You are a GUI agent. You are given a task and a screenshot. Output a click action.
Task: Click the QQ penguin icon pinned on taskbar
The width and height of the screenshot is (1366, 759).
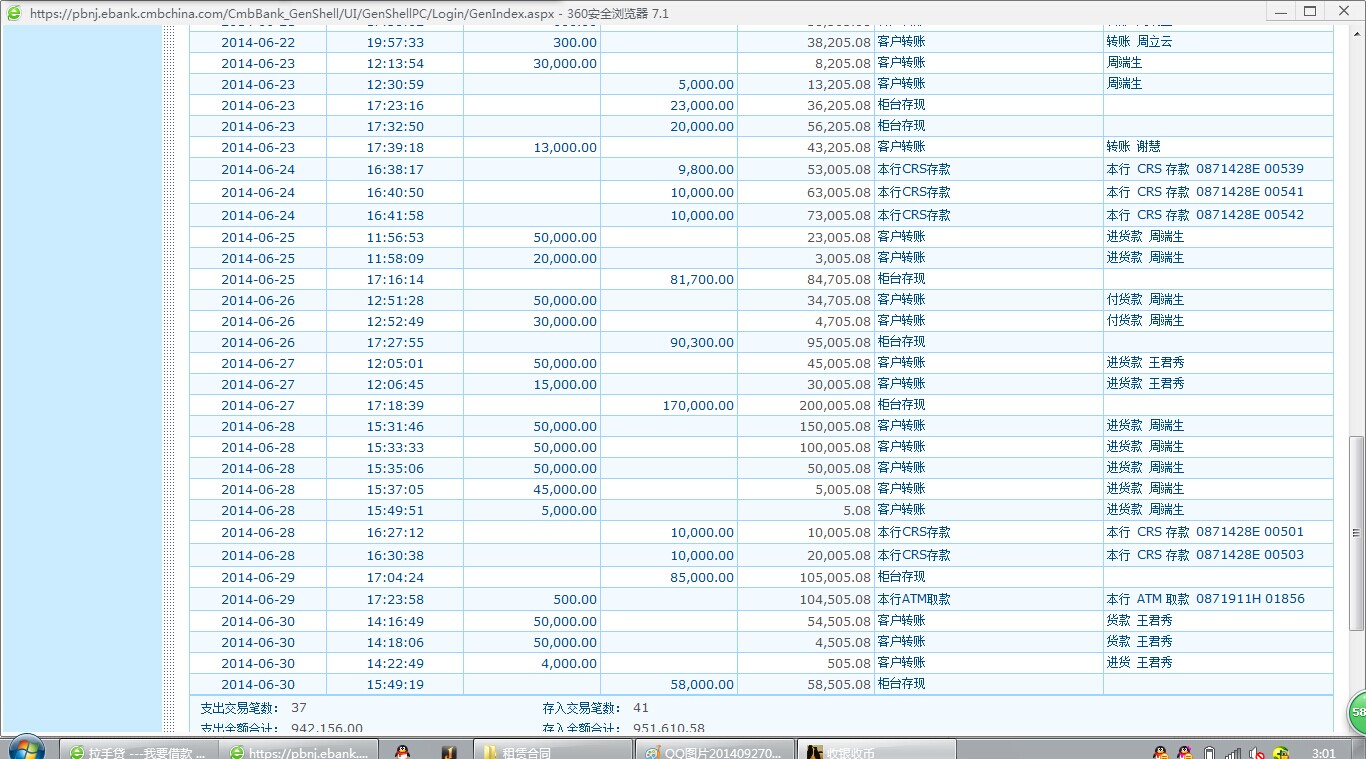[402, 751]
